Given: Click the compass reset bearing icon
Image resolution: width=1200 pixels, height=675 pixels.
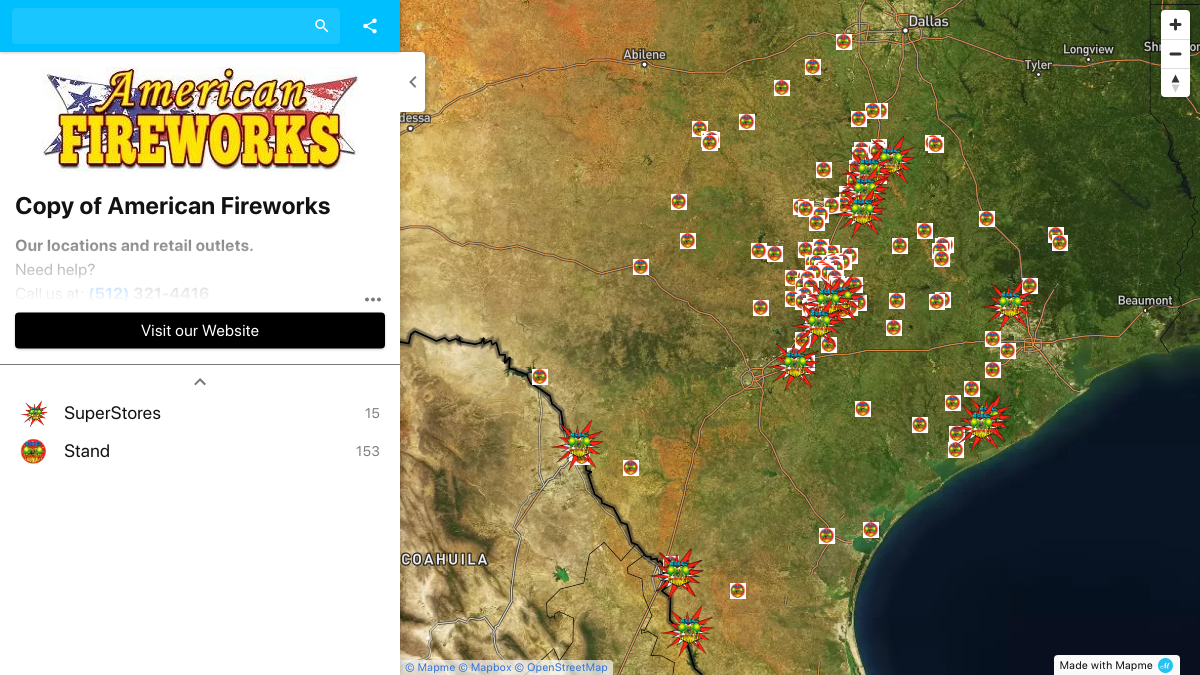Looking at the screenshot, I should coord(1175,82).
